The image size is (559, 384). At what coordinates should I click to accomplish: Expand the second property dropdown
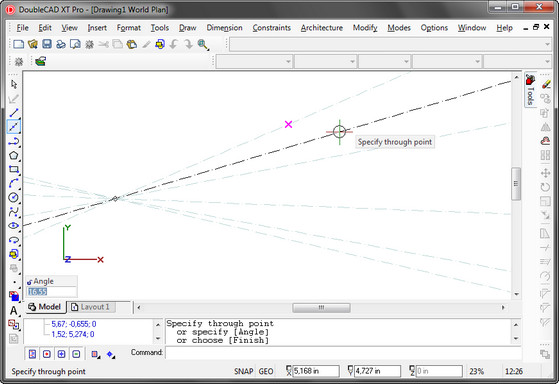pos(325,62)
